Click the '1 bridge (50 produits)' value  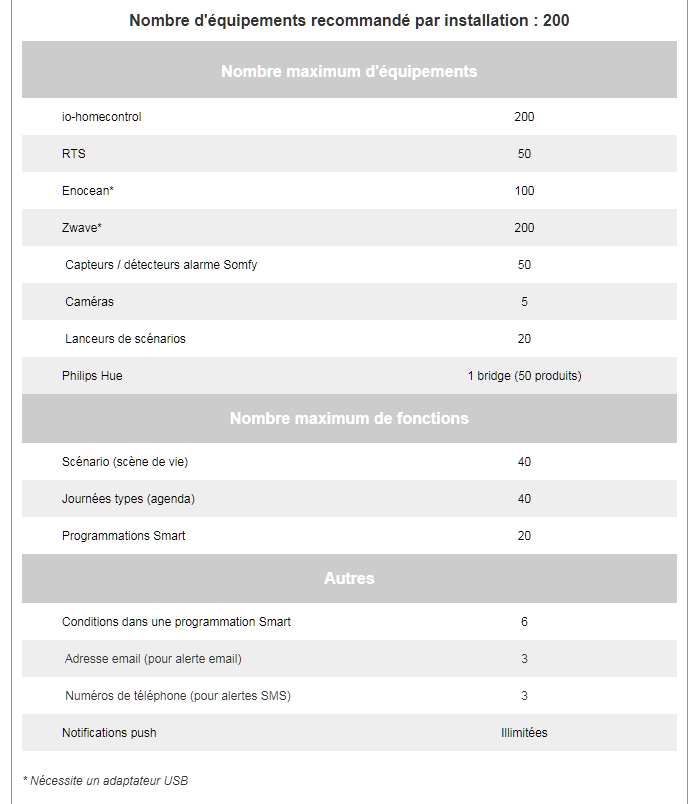click(524, 376)
